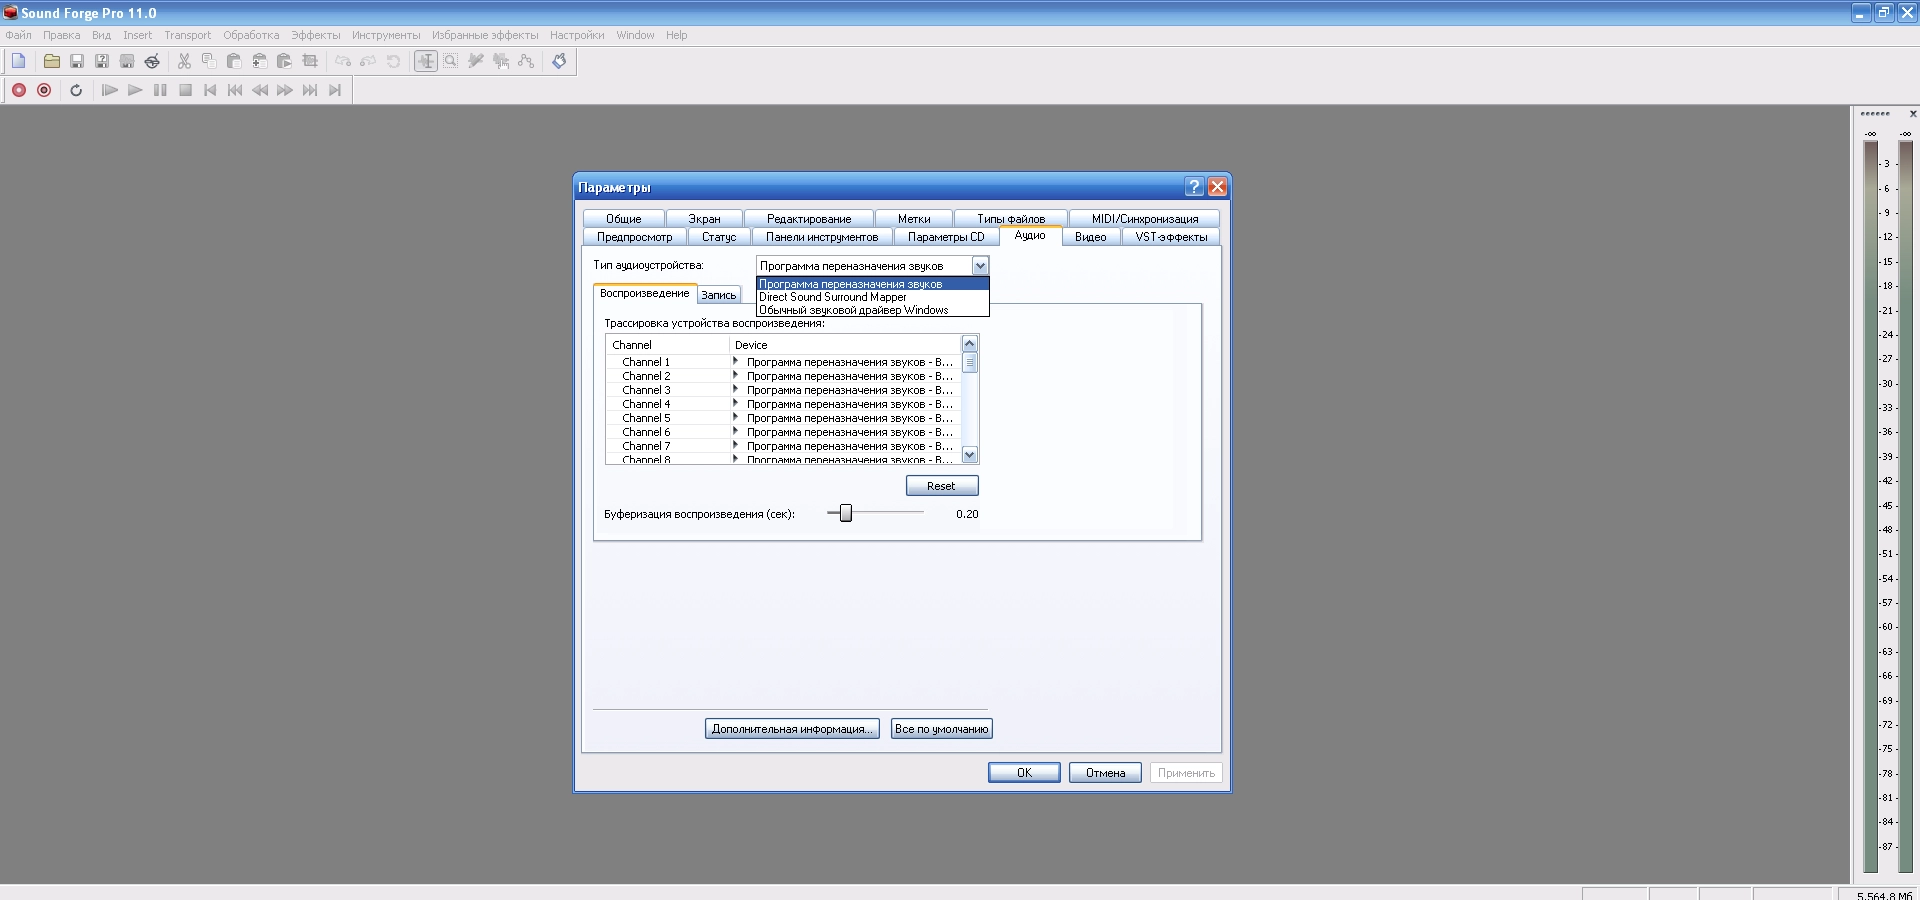Image resolution: width=1920 pixels, height=900 pixels.
Task: Open the Настройки menu
Action: click(577, 35)
